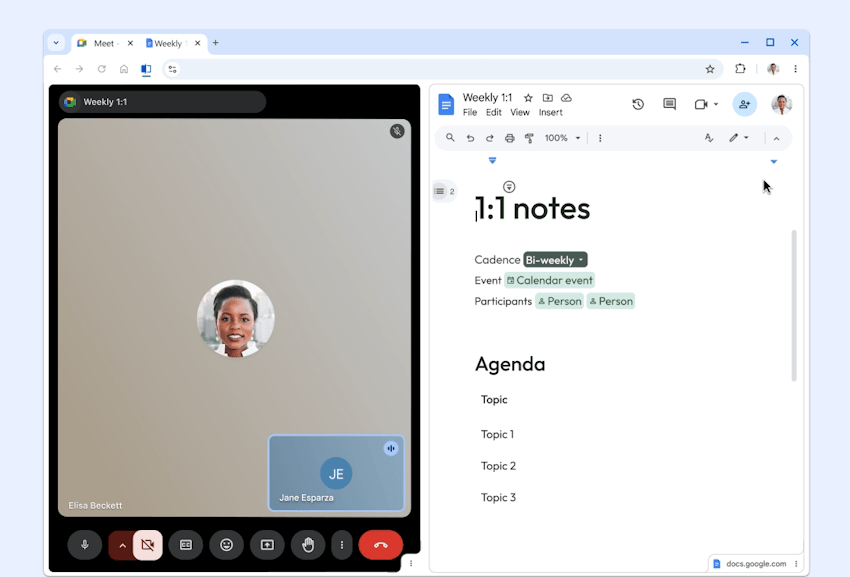850x577 pixels.
Task: Click the paint format roller icon
Action: [x=529, y=138]
